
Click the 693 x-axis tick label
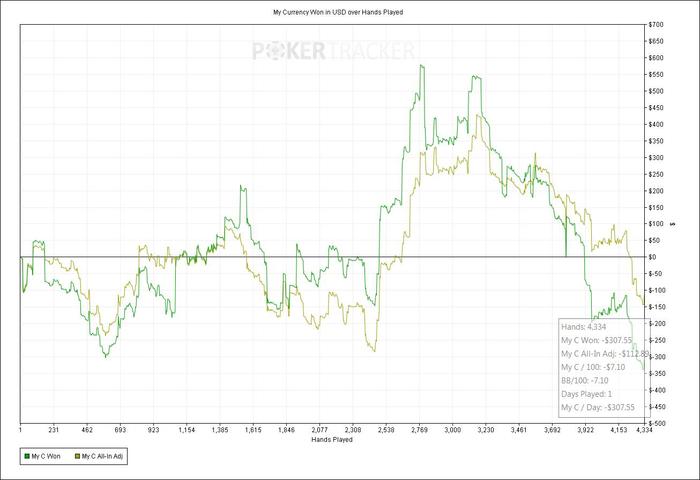[120, 430]
